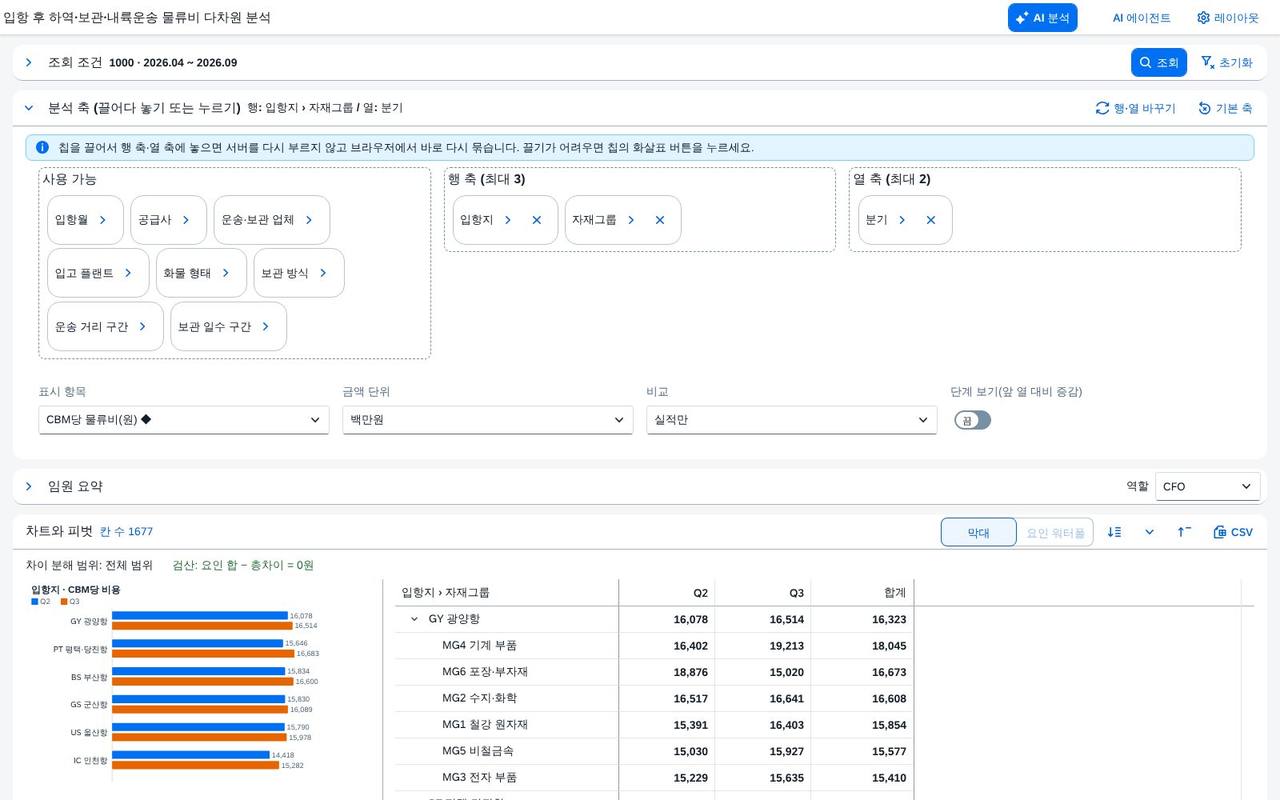Remove 자재그룹 from the row axis
Image resolution: width=1280 pixels, height=800 pixels.
point(660,220)
